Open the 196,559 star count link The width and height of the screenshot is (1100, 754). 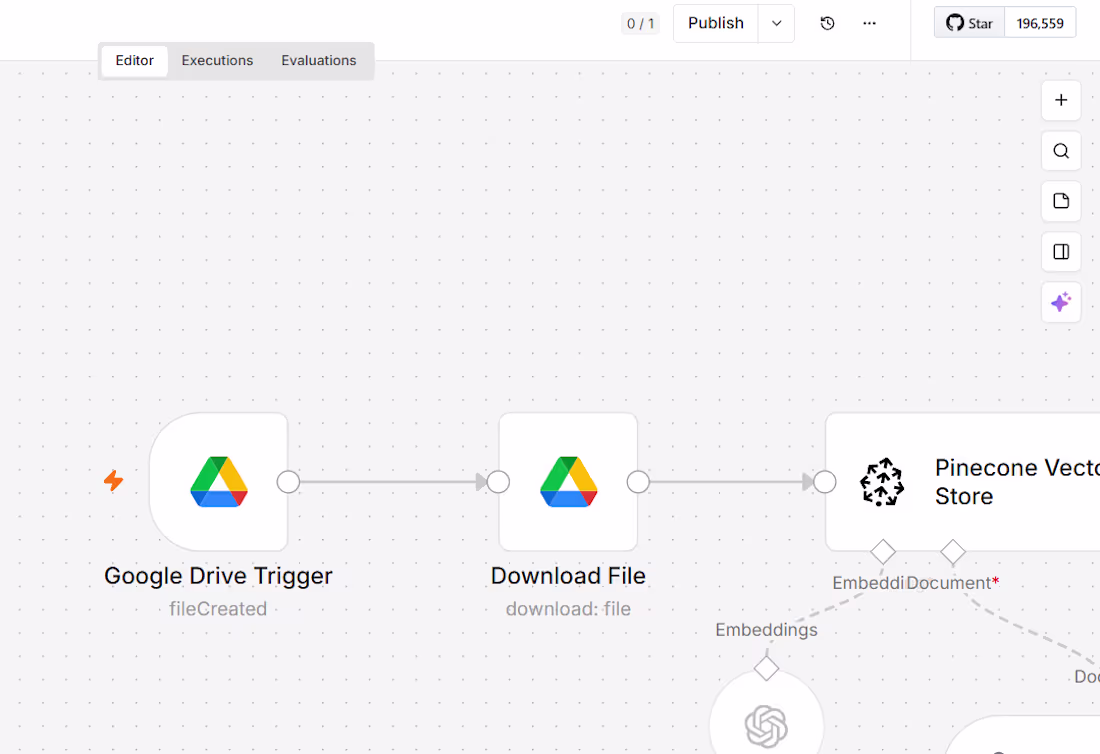click(1040, 23)
